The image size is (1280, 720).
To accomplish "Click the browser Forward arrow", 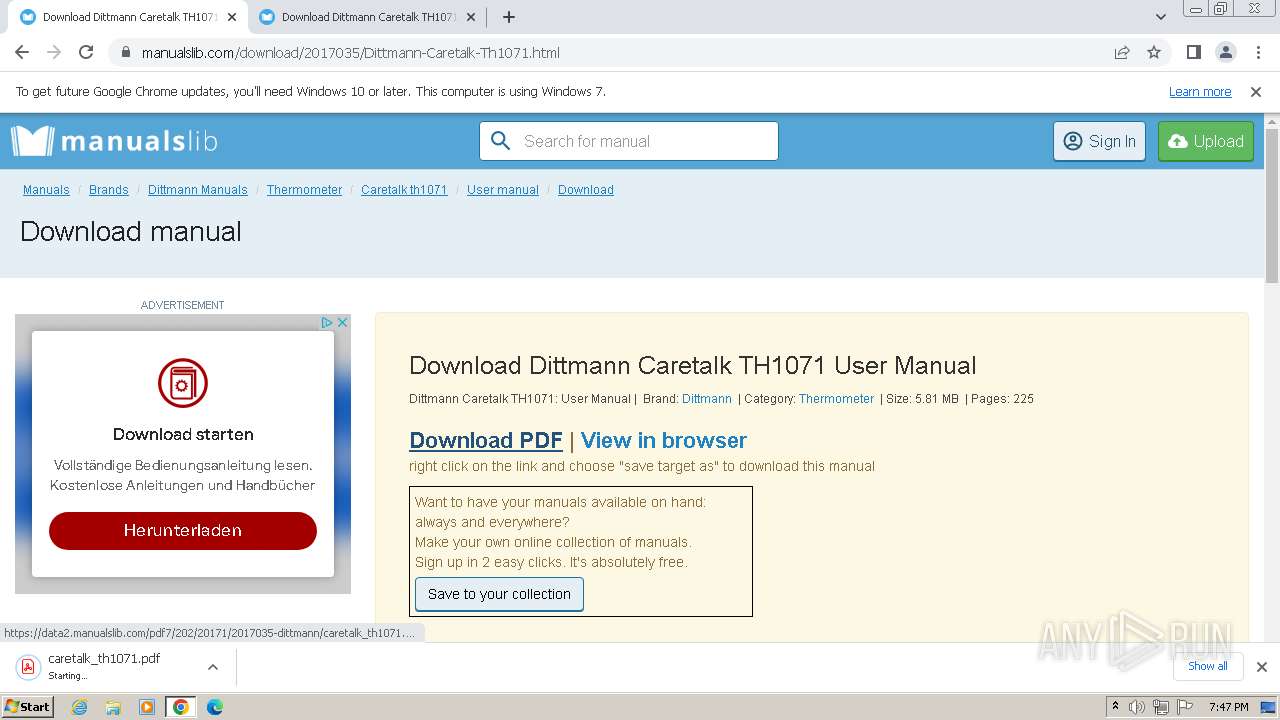I will click(54, 52).
